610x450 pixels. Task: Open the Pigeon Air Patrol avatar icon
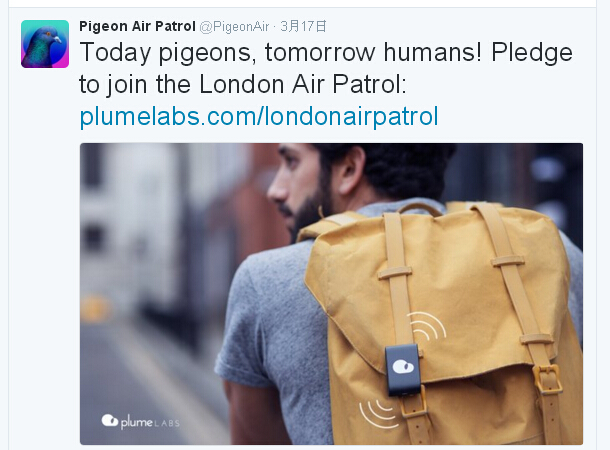[45, 44]
